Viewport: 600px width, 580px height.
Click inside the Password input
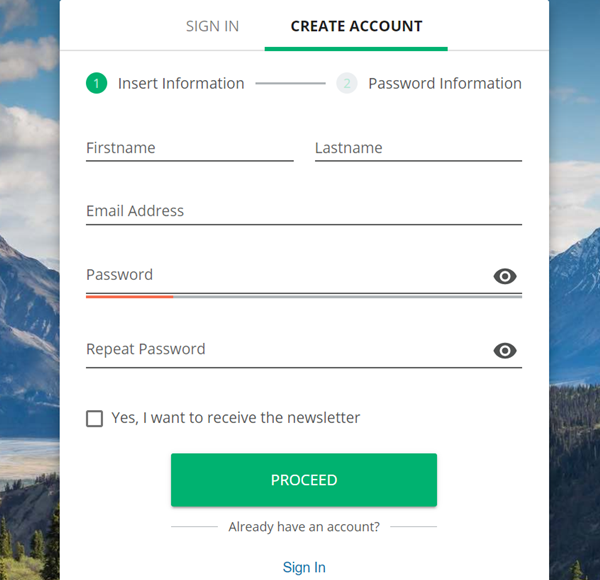(285, 275)
